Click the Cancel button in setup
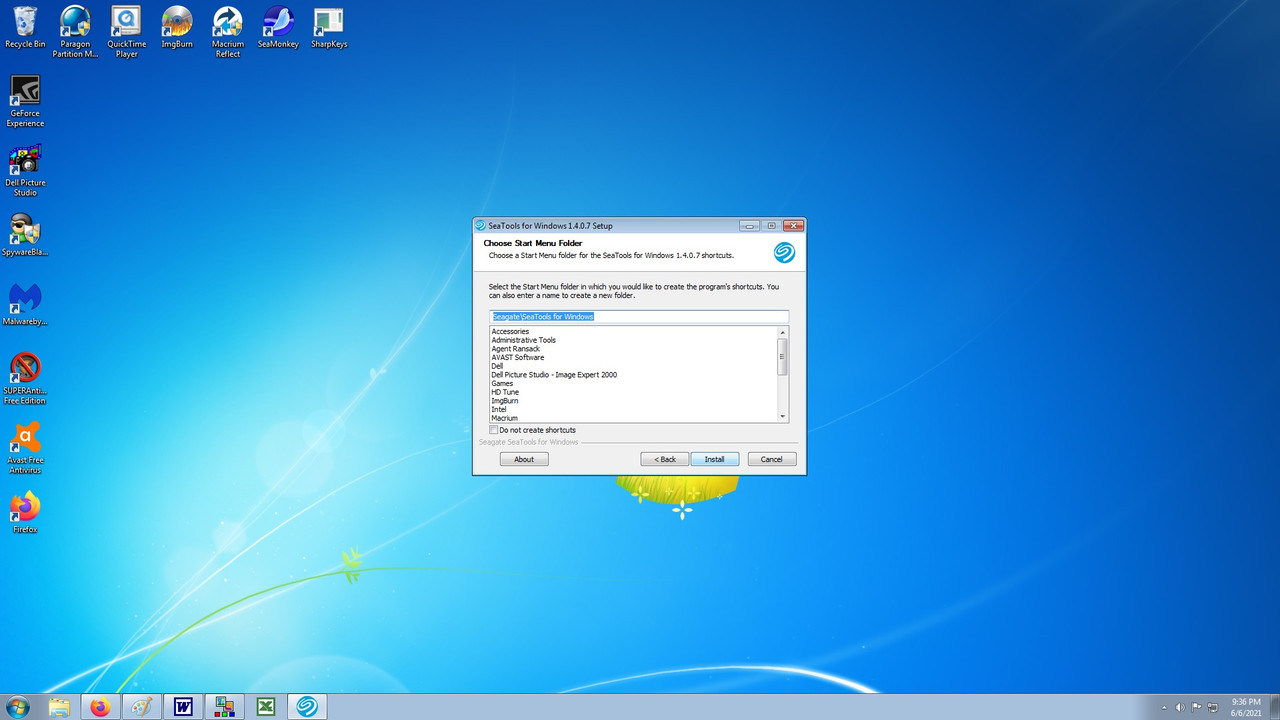The width and height of the screenshot is (1280, 720). click(x=772, y=459)
